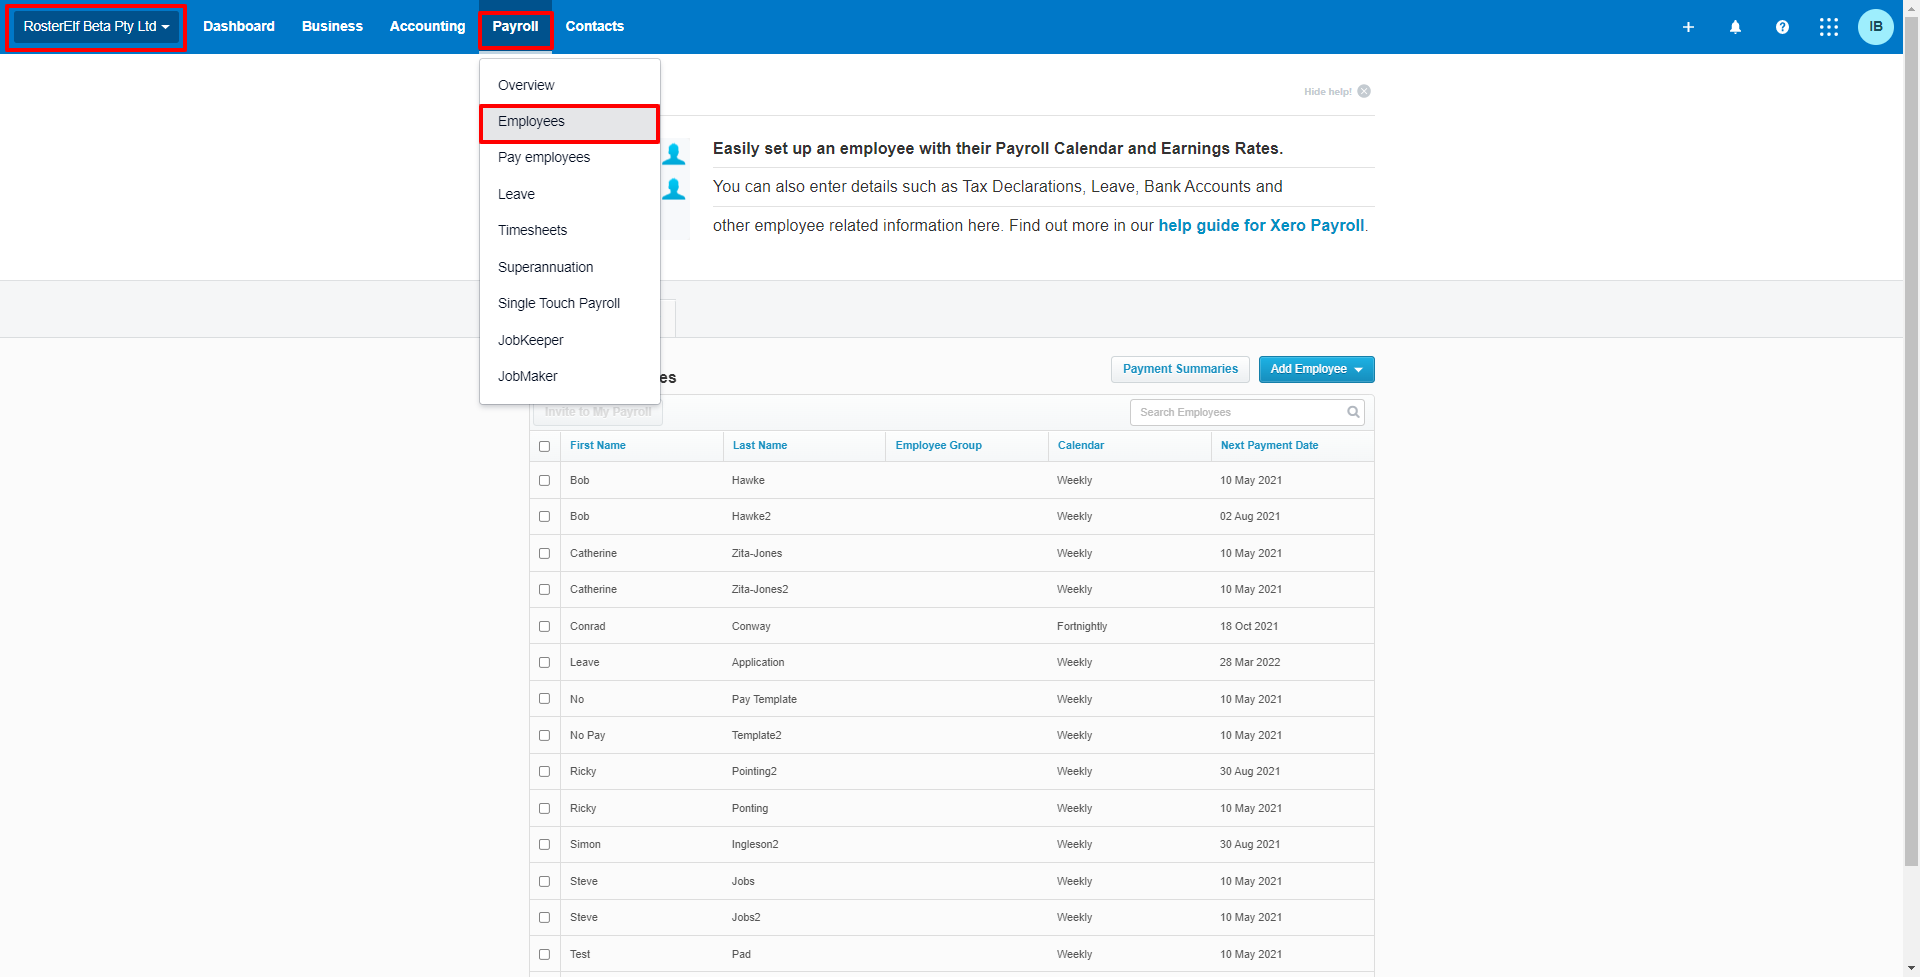1920x977 pixels.
Task: Sort by the First Name column header
Action: pos(598,446)
